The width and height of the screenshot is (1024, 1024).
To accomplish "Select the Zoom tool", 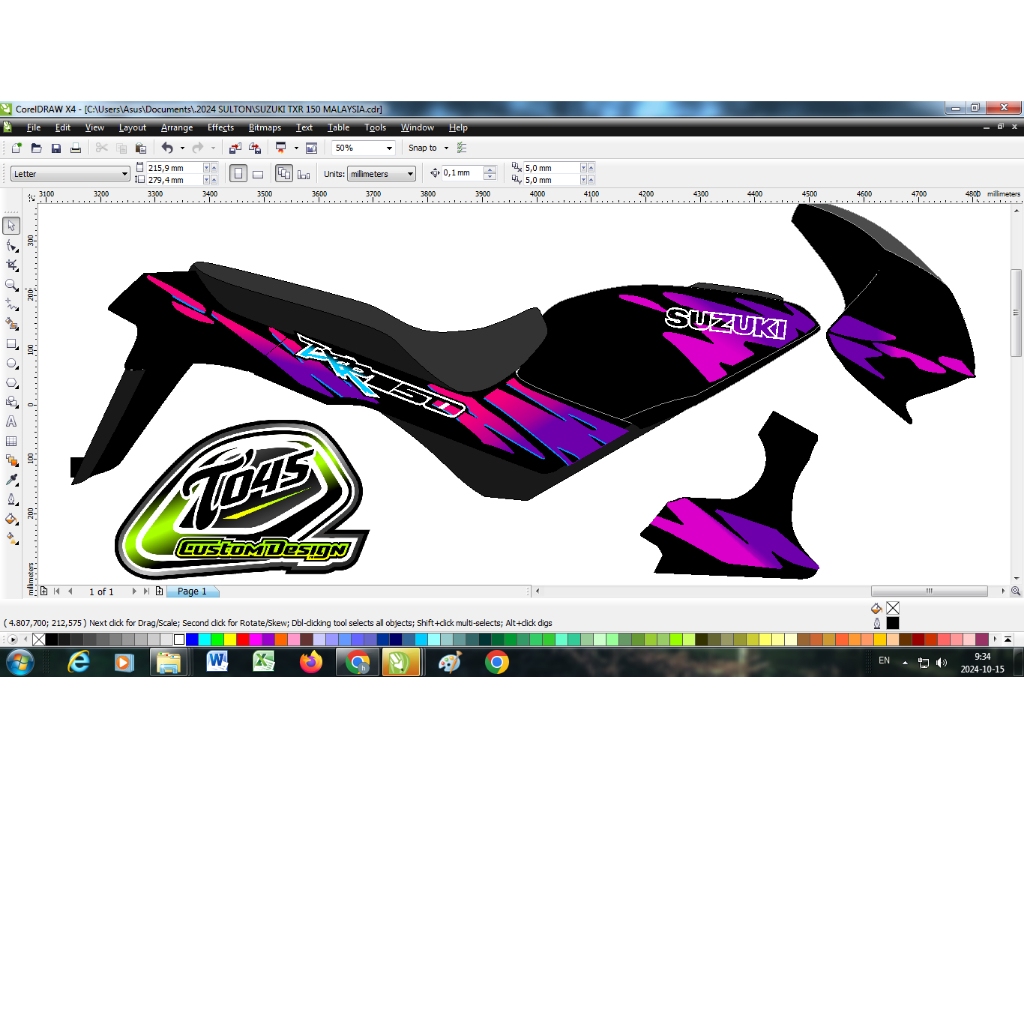I will pyautogui.click(x=12, y=285).
